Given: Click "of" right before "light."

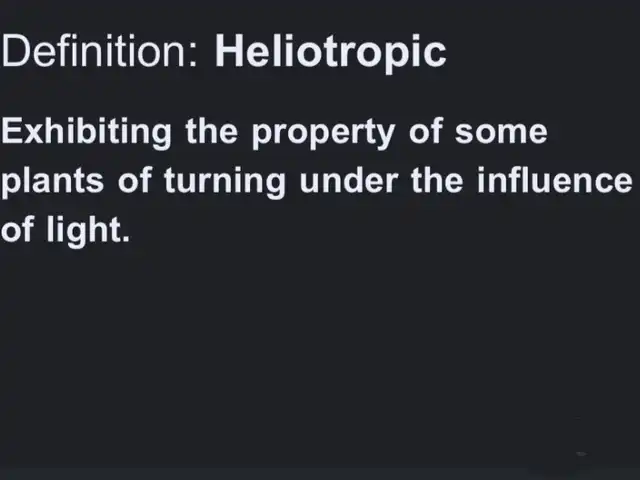Looking at the screenshot, I should click(x=17, y=229).
